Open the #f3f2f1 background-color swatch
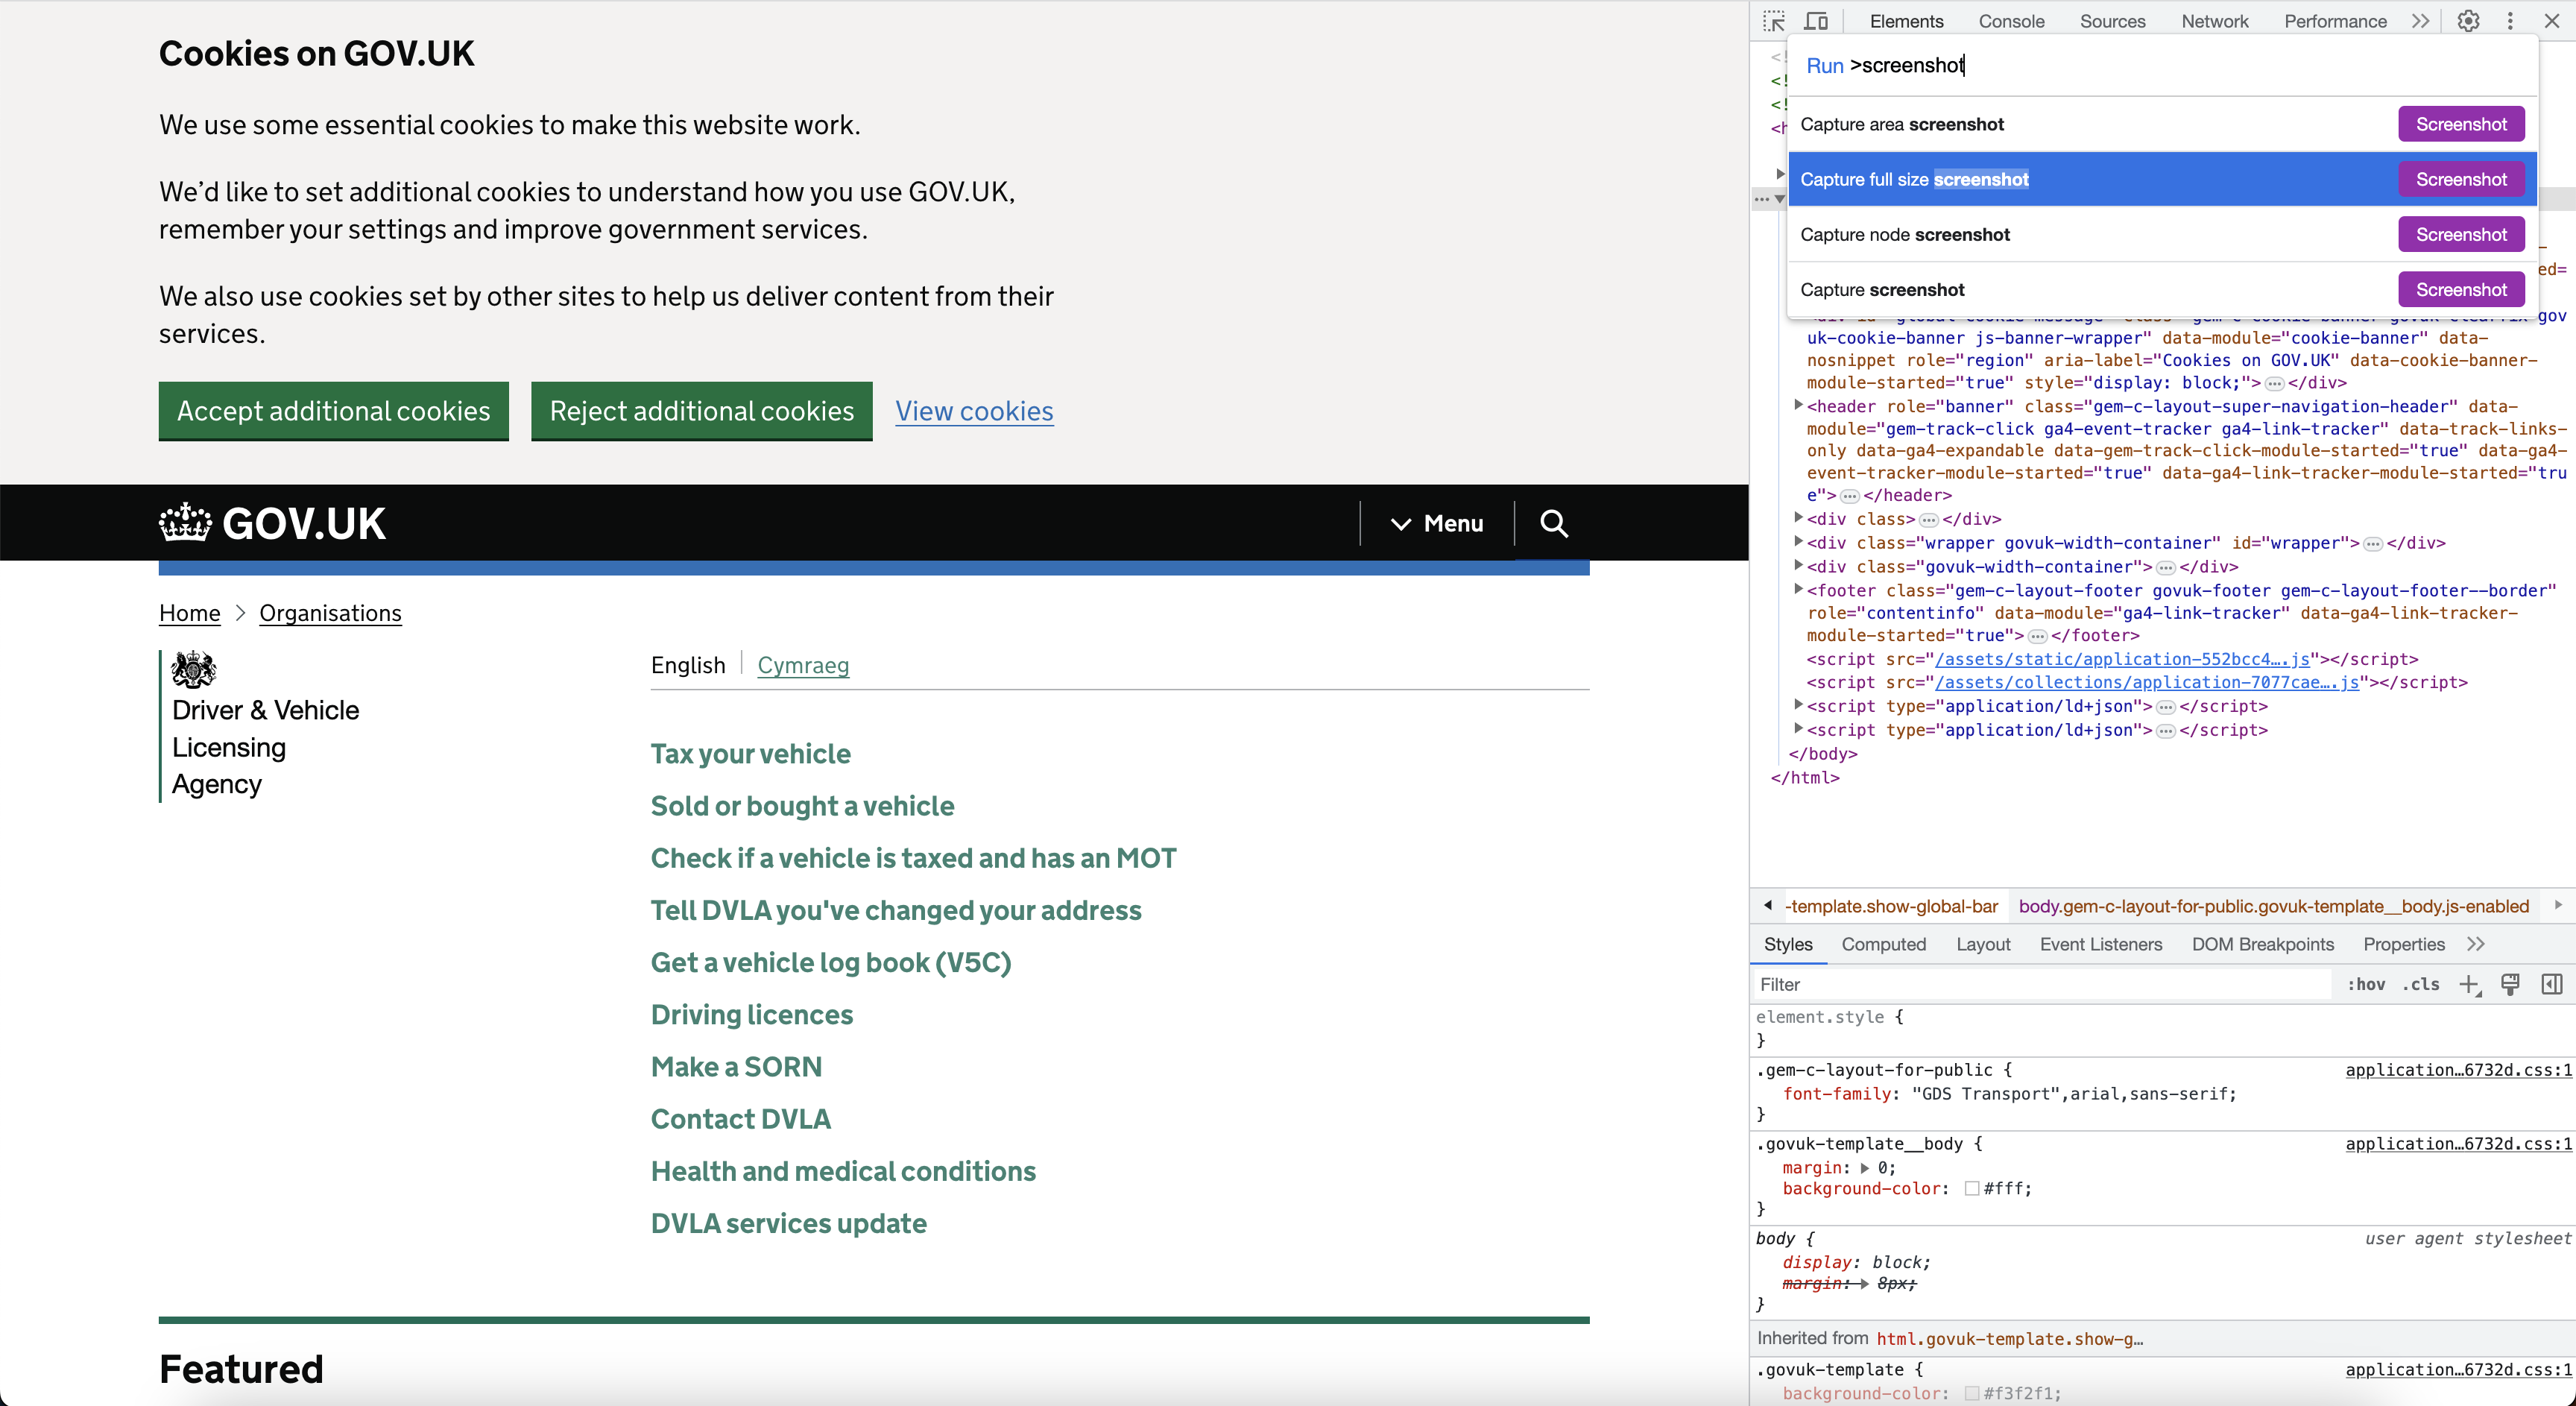Screen dimensions: 2576x1406 (x=1971, y=1393)
